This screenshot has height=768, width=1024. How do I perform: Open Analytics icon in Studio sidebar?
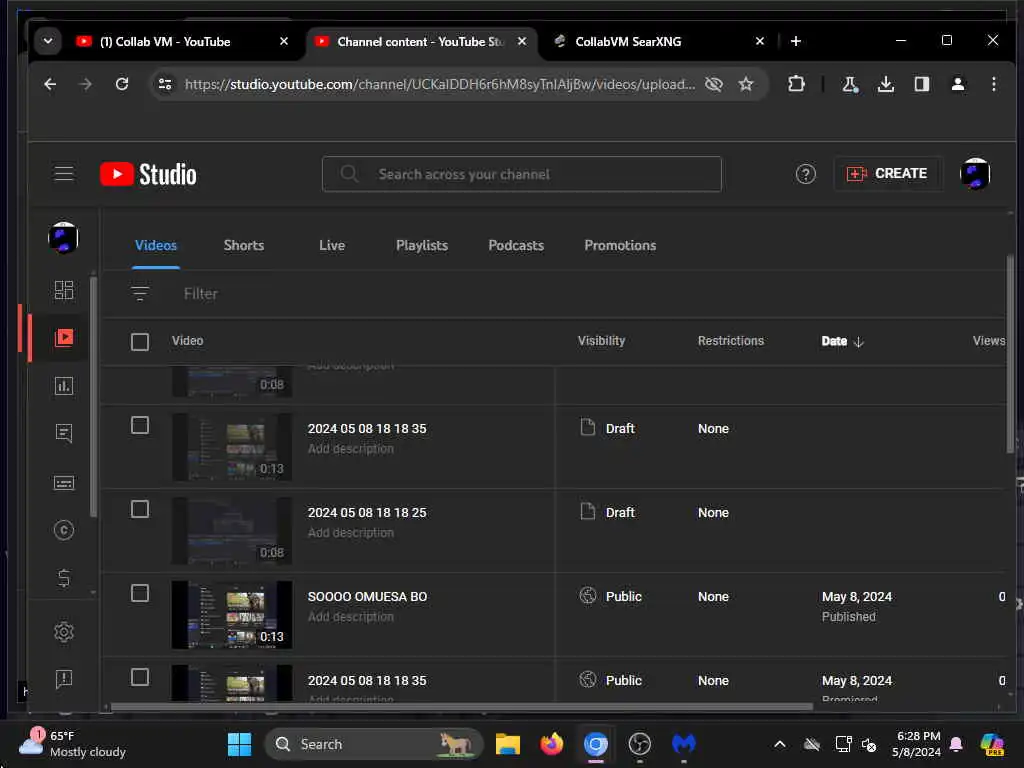[x=63, y=386]
